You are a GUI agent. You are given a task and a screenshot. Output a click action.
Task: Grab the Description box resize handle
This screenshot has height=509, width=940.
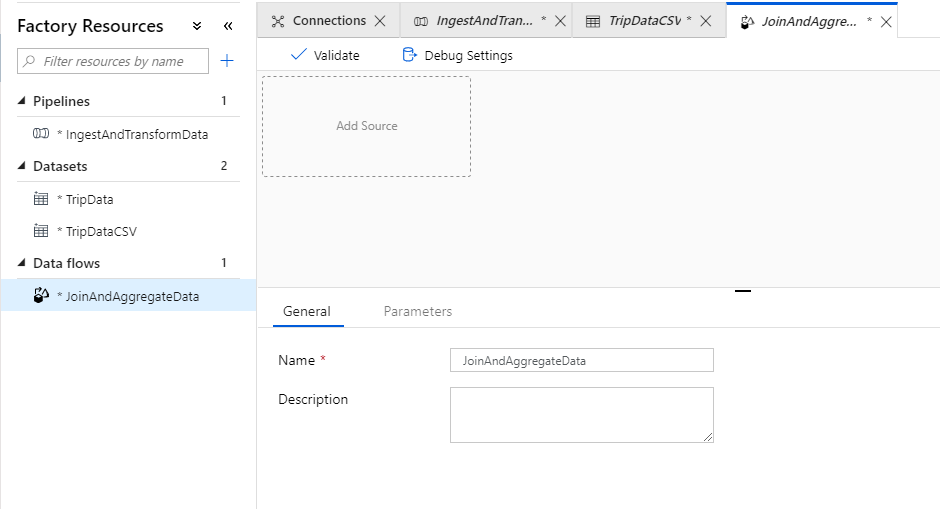[708, 437]
